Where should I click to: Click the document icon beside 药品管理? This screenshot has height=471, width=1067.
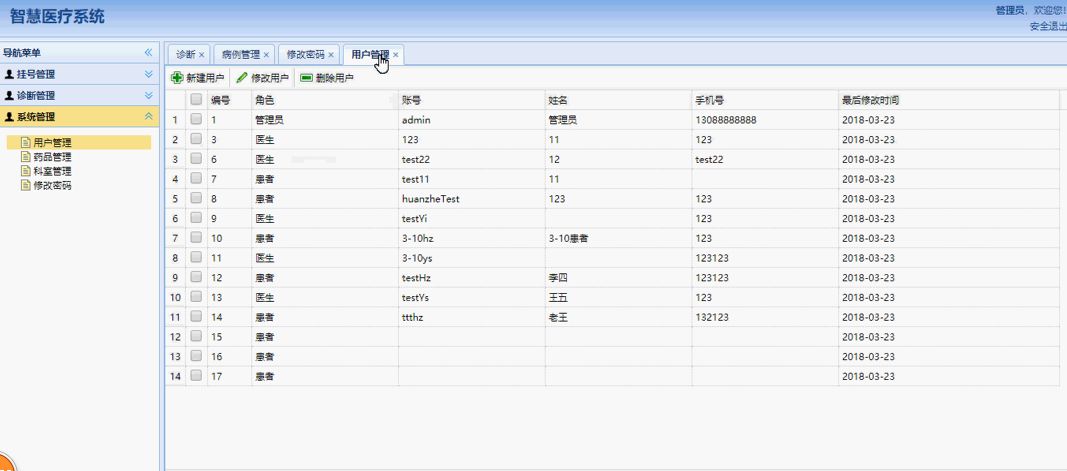click(x=26, y=157)
